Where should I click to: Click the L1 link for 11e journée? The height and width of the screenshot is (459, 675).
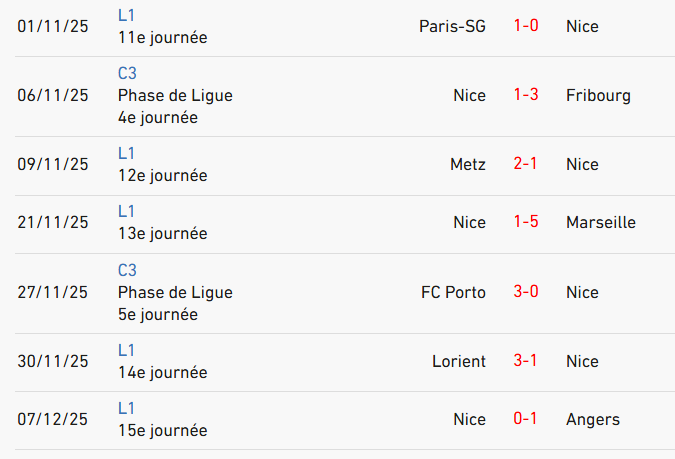[x=126, y=16]
